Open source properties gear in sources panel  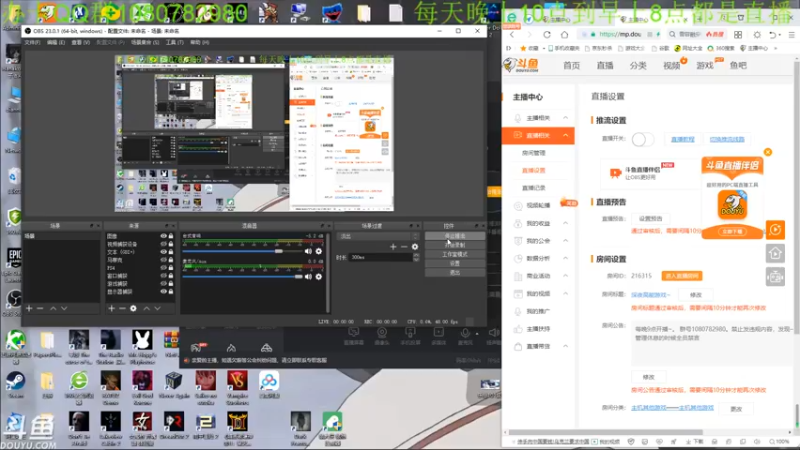(133, 308)
